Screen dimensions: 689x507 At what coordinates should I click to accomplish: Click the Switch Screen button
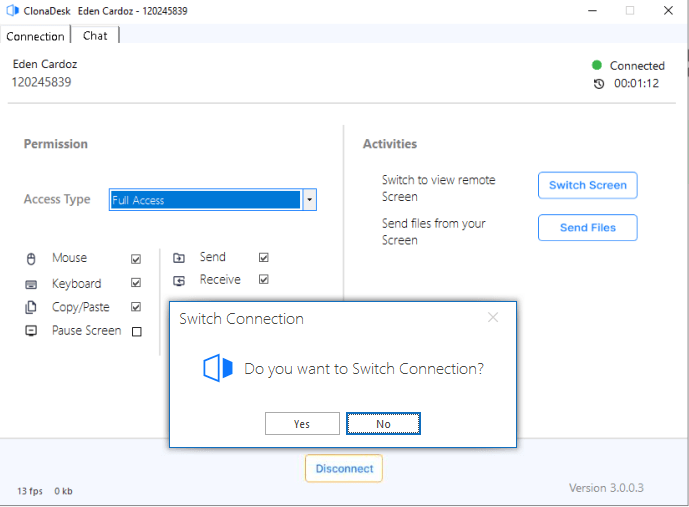pos(587,185)
